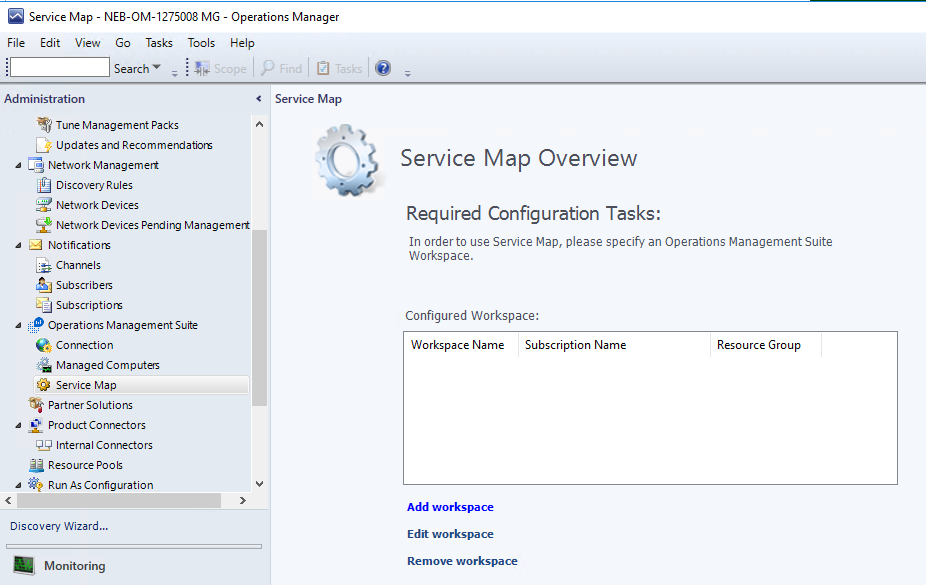Click inside the search input field
This screenshot has height=585, width=926.
[57, 67]
